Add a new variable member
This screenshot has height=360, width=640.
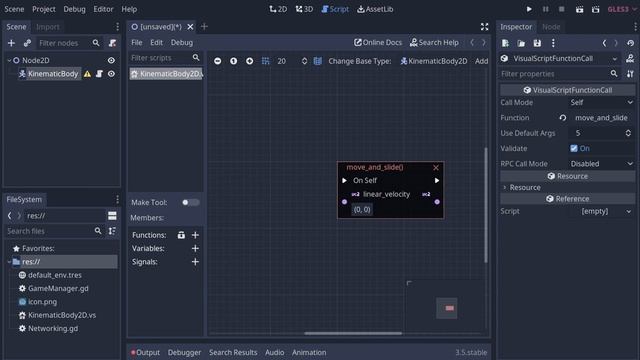pyautogui.click(x=195, y=248)
